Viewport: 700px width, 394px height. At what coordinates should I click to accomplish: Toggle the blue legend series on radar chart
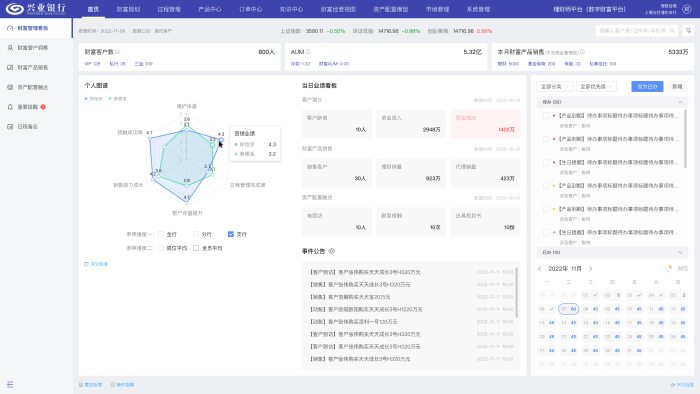94,99
